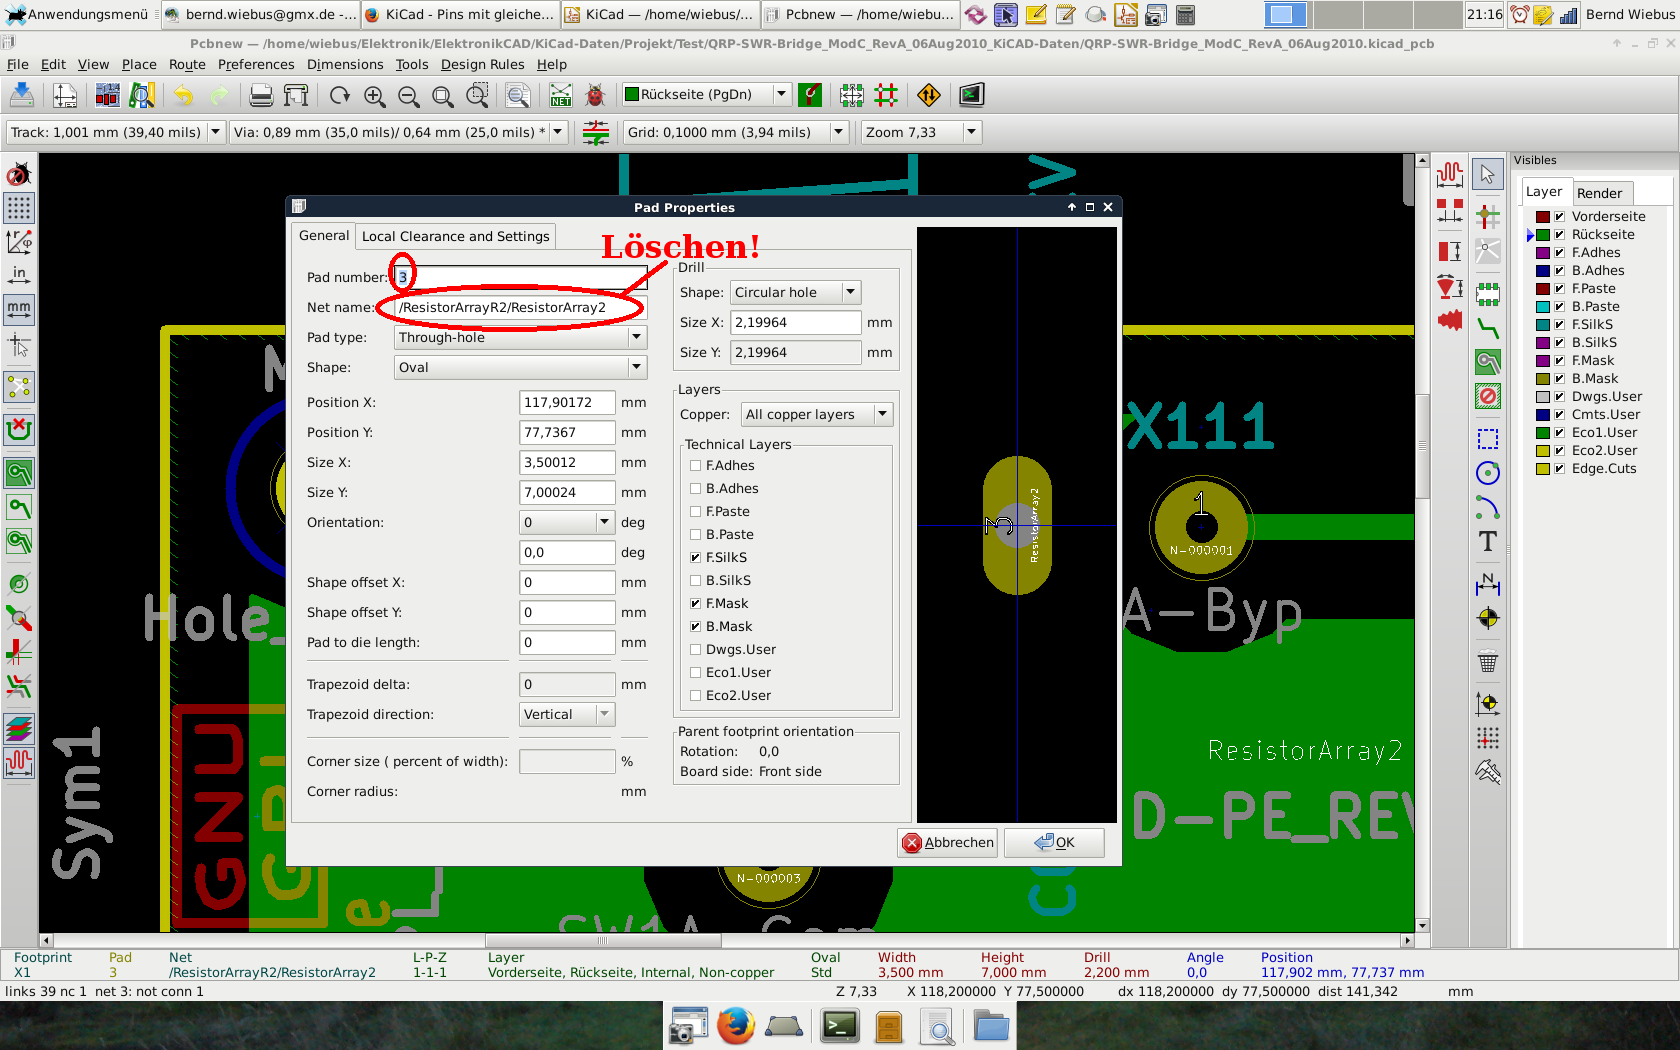Image resolution: width=1680 pixels, height=1050 pixels.
Task: Click the Net name input field
Action: click(521, 308)
